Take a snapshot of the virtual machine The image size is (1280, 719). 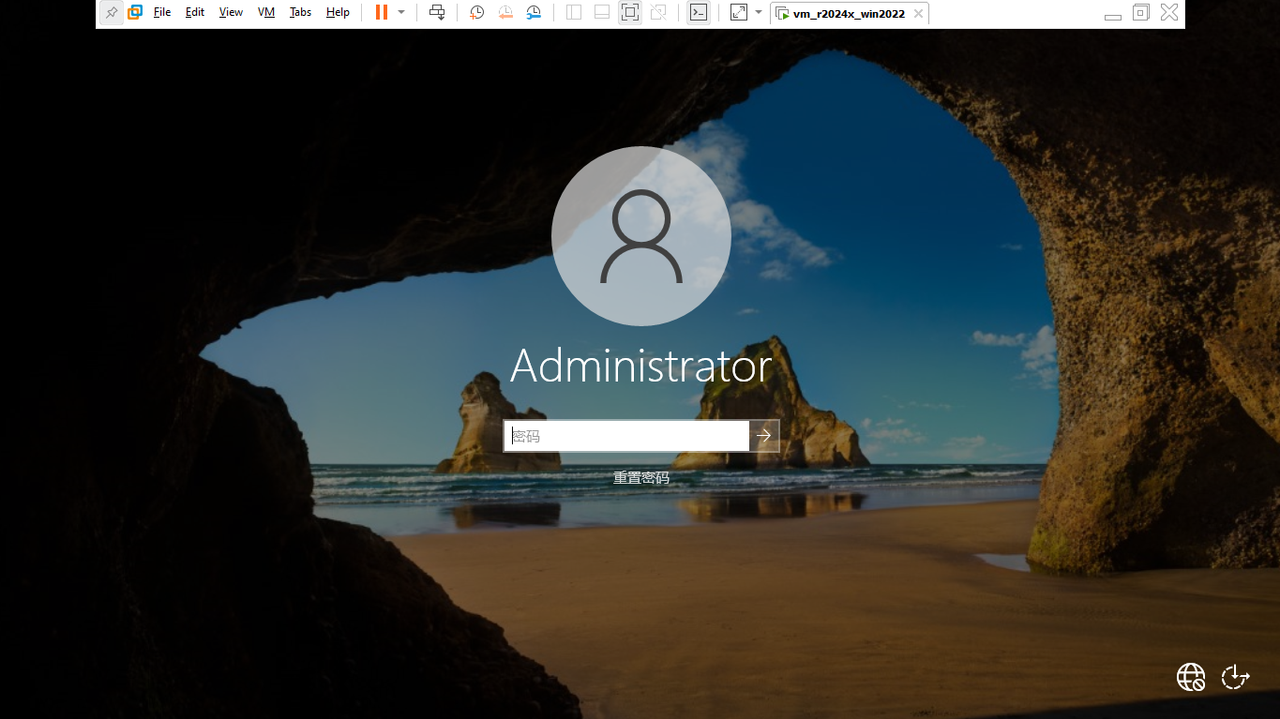(477, 13)
